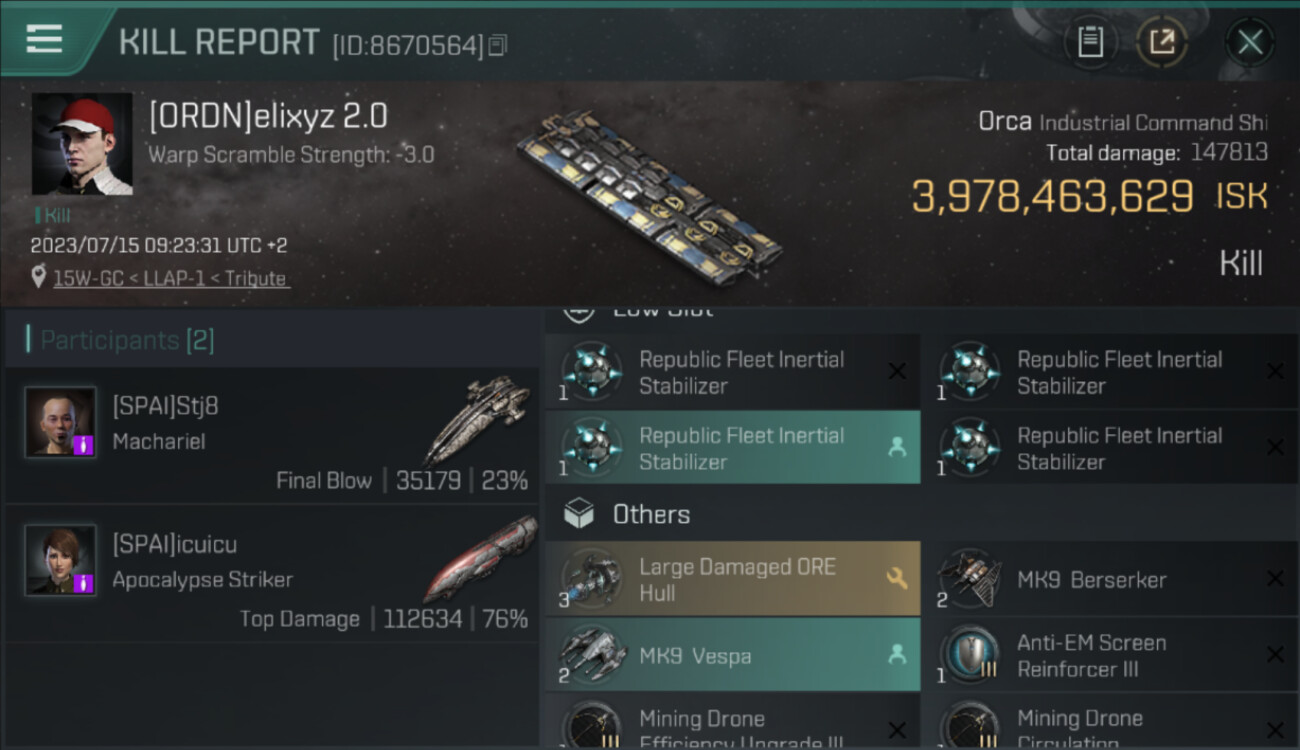The height and width of the screenshot is (750, 1300).
Task: Click the Others section cube icon
Action: point(579,514)
